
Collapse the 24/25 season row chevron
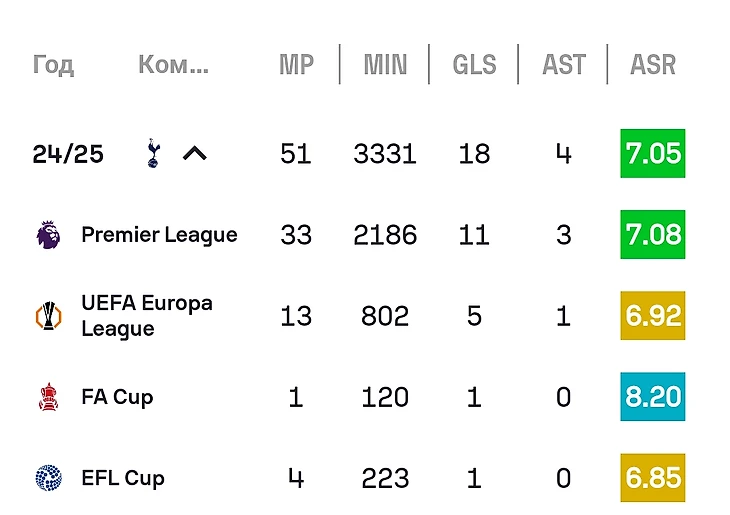click(195, 154)
